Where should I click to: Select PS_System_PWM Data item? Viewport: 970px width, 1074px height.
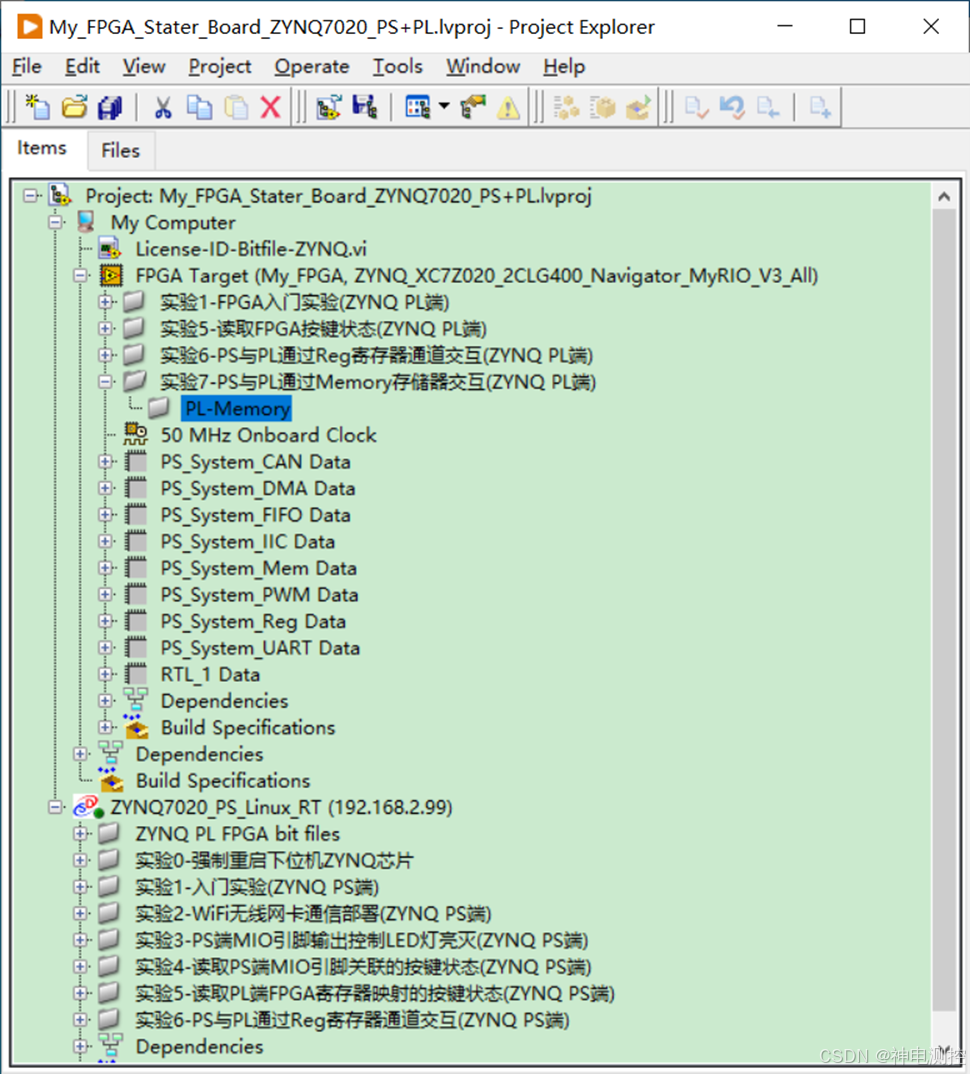coord(259,595)
